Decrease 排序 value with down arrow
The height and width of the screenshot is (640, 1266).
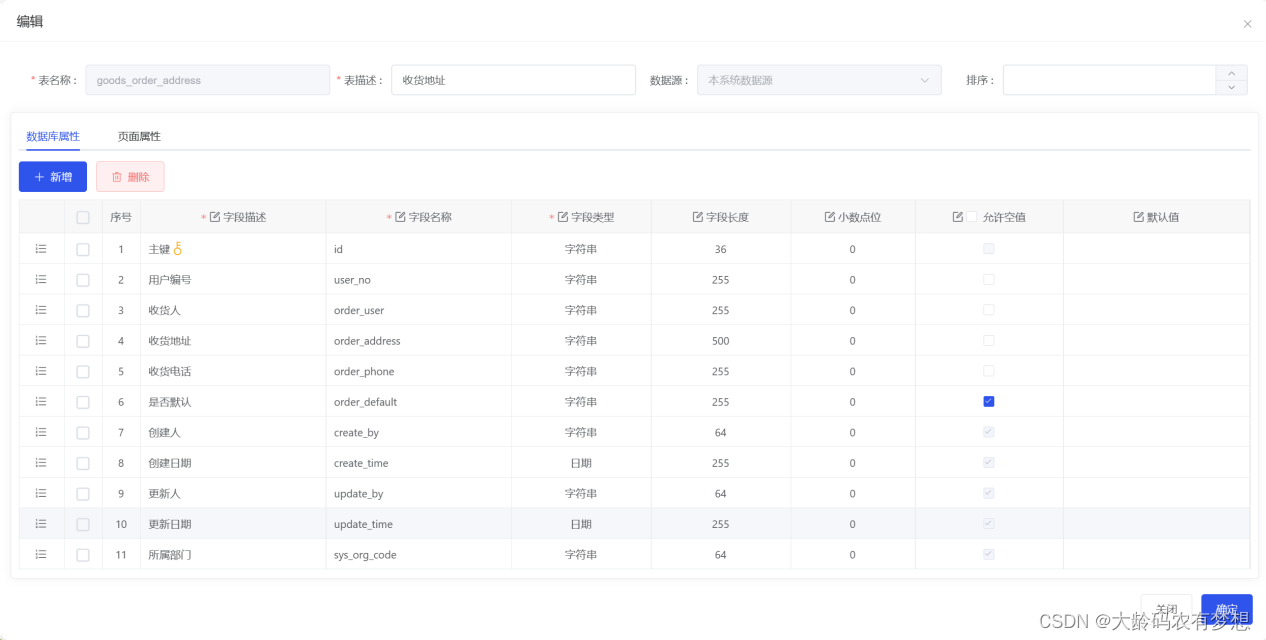[1231, 87]
